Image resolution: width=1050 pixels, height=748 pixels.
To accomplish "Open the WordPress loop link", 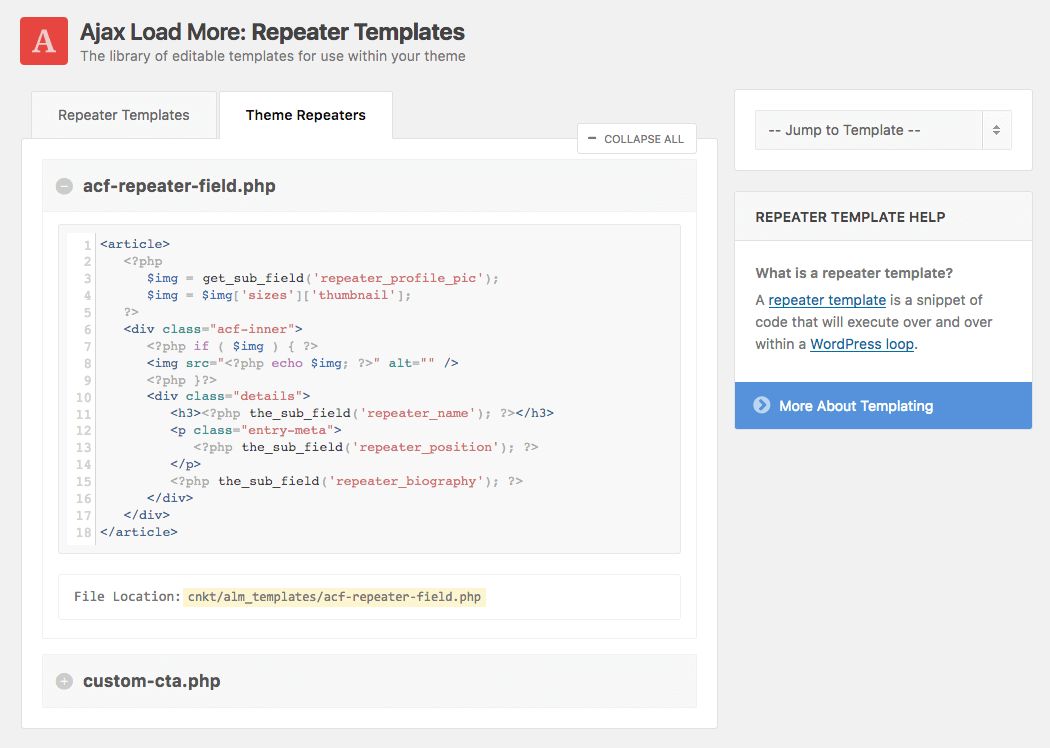I will coord(862,344).
